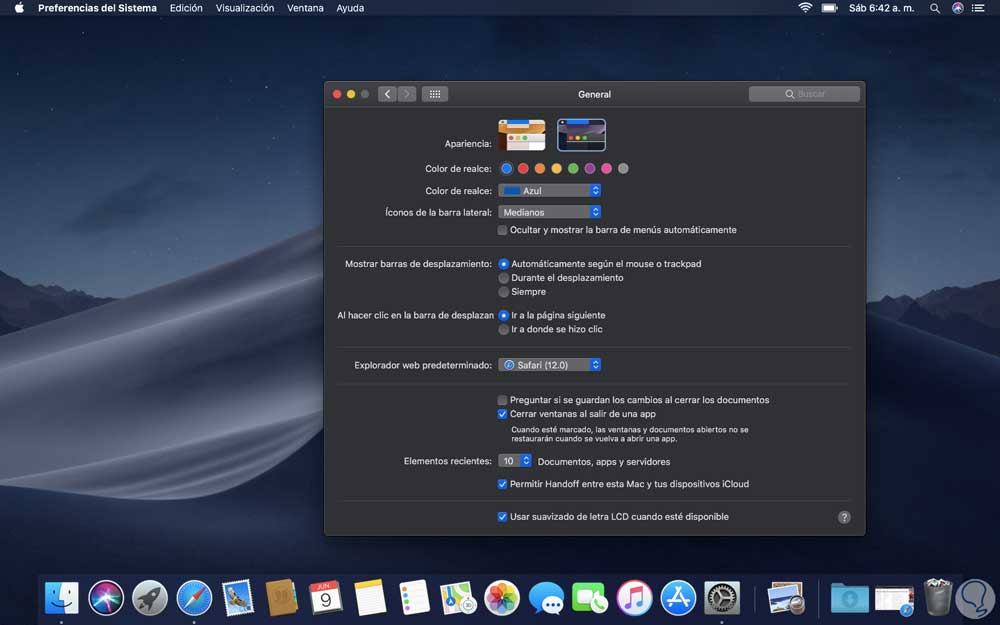The image size is (1000, 625).
Task: Open the Apple menu
Action: coord(19,8)
